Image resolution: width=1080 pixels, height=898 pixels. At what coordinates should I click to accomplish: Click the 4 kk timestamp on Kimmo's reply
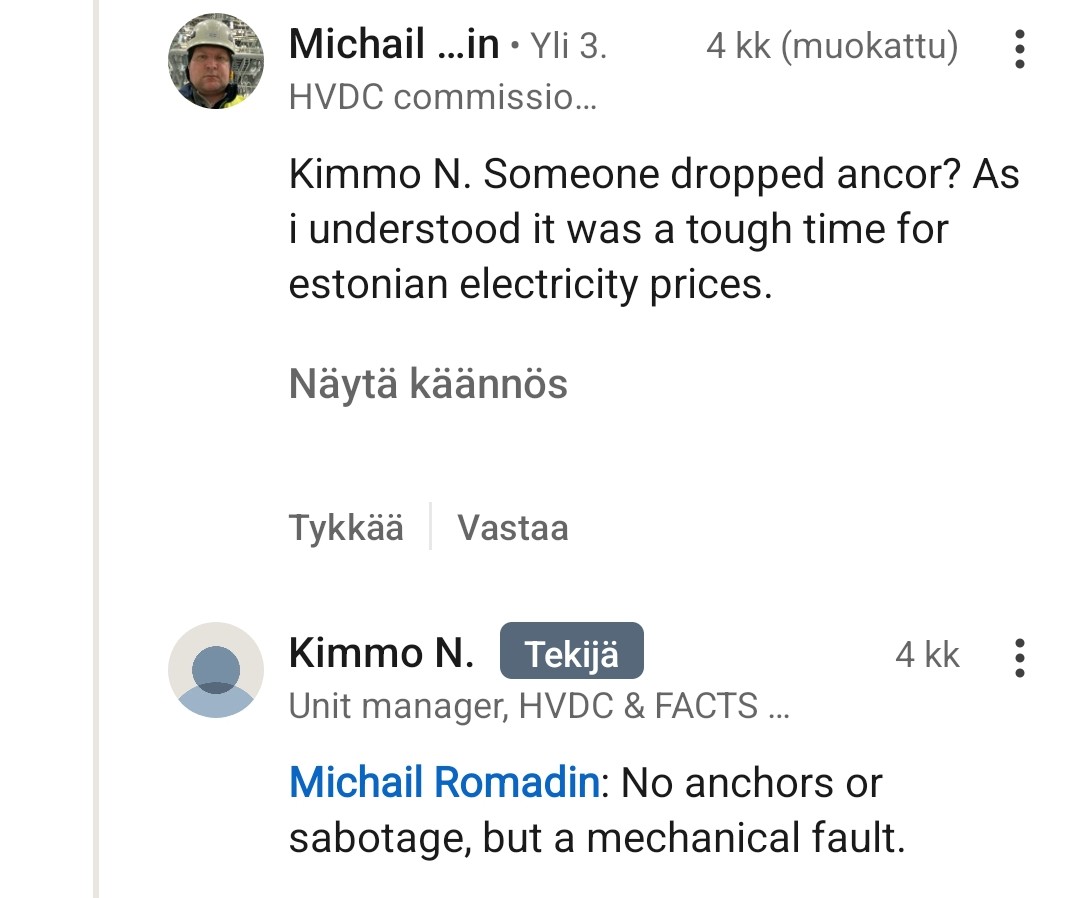927,655
